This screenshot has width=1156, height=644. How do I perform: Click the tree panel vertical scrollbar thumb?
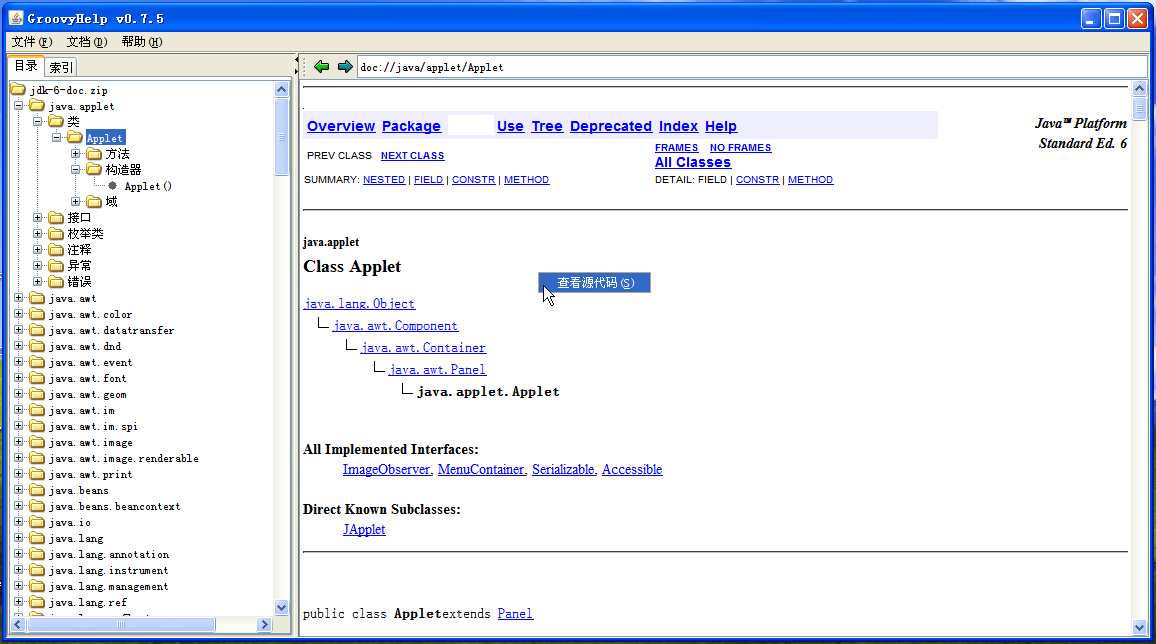[281, 137]
